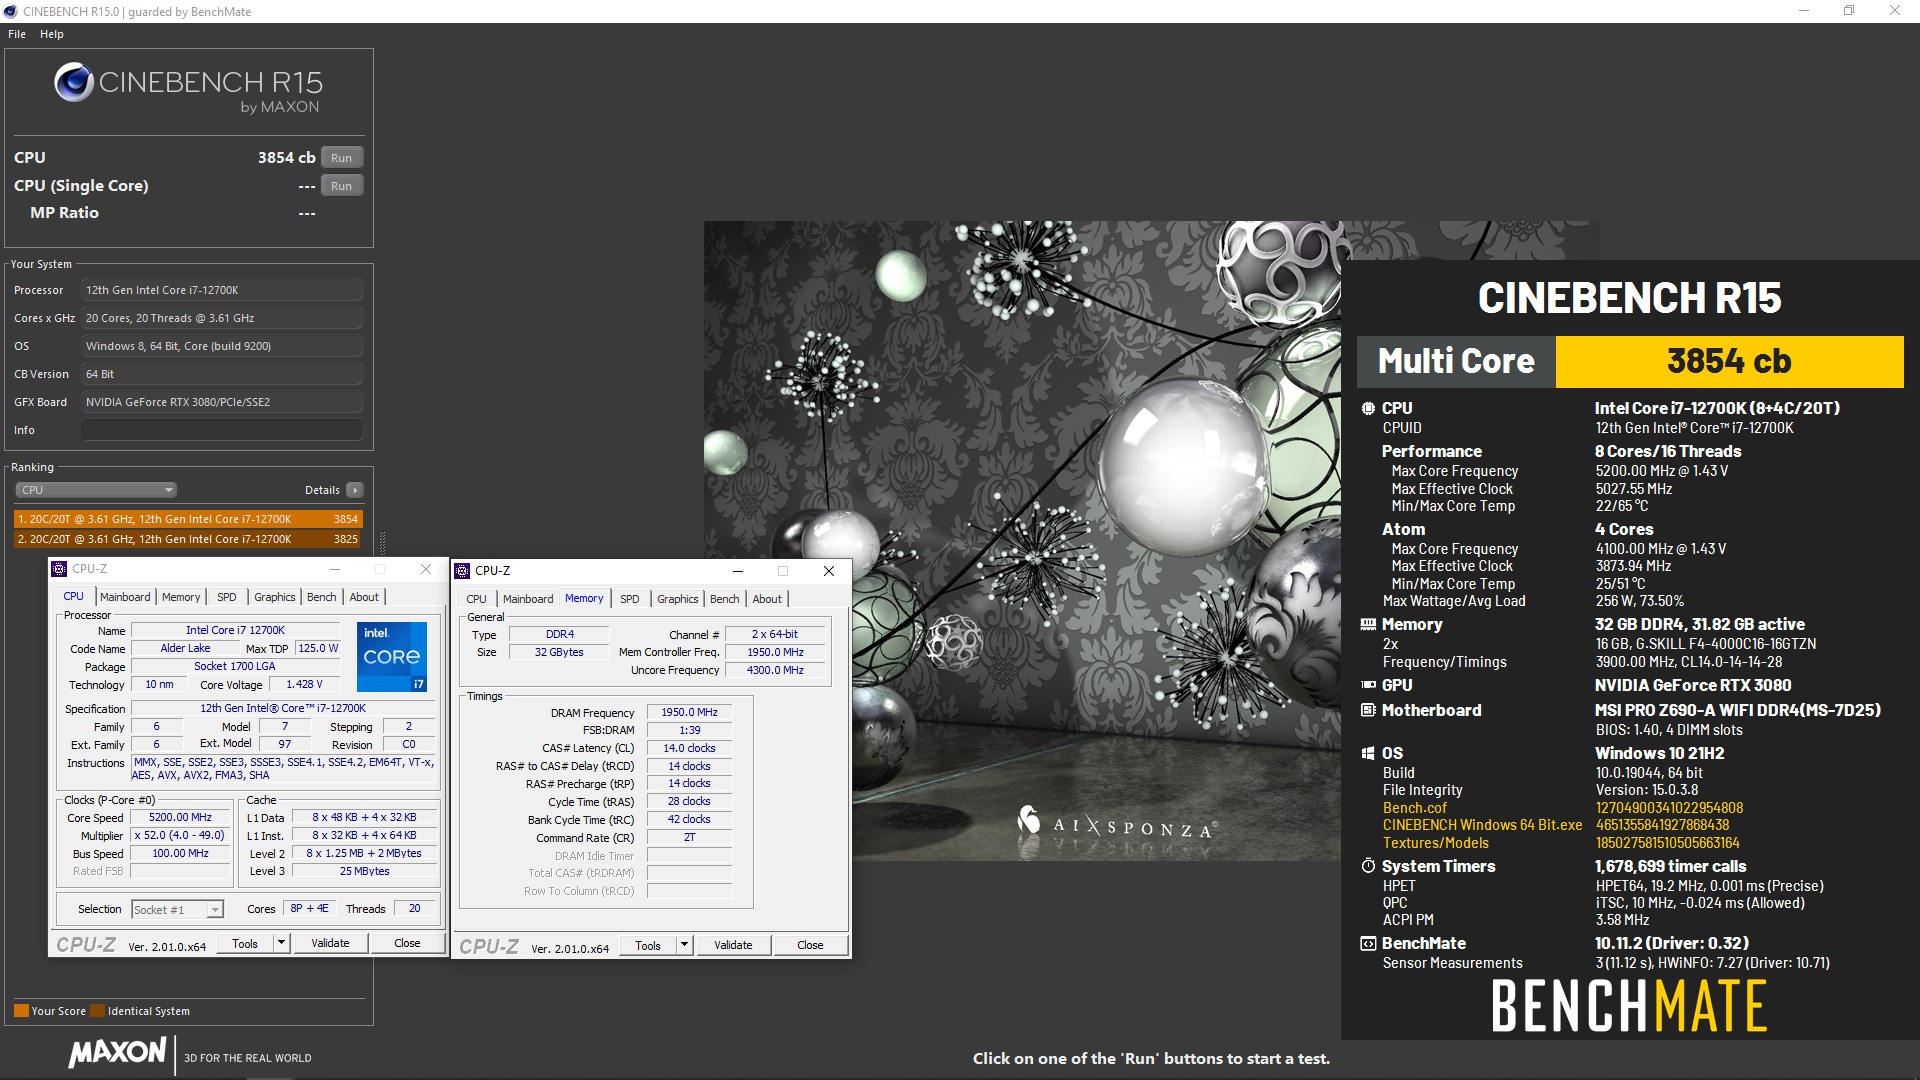Switch to Bench tab in left CPU-Z
The image size is (1920, 1080).
click(x=321, y=597)
